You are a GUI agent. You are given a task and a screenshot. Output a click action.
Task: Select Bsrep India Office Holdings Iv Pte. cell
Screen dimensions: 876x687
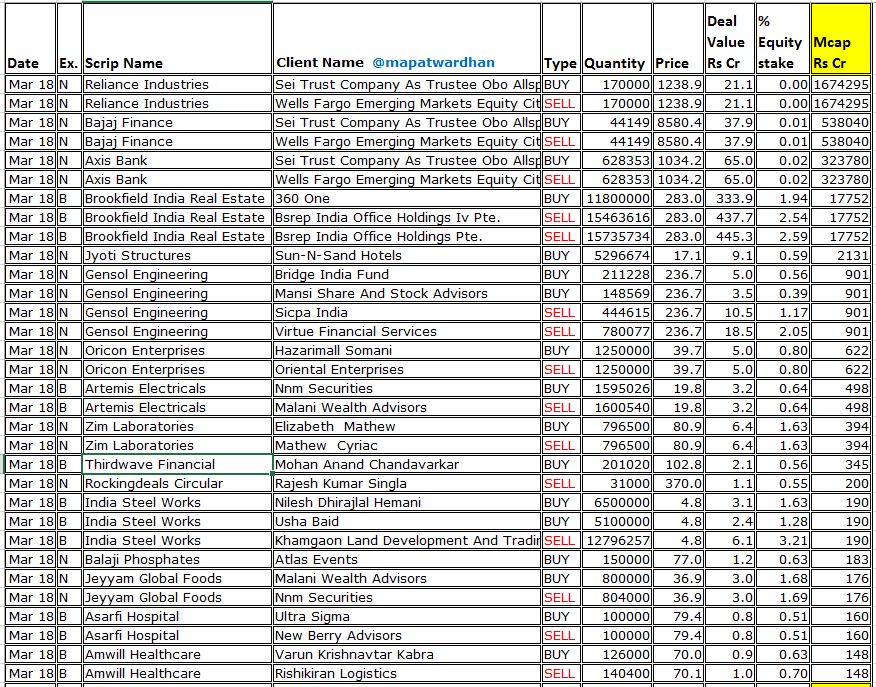[407, 218]
